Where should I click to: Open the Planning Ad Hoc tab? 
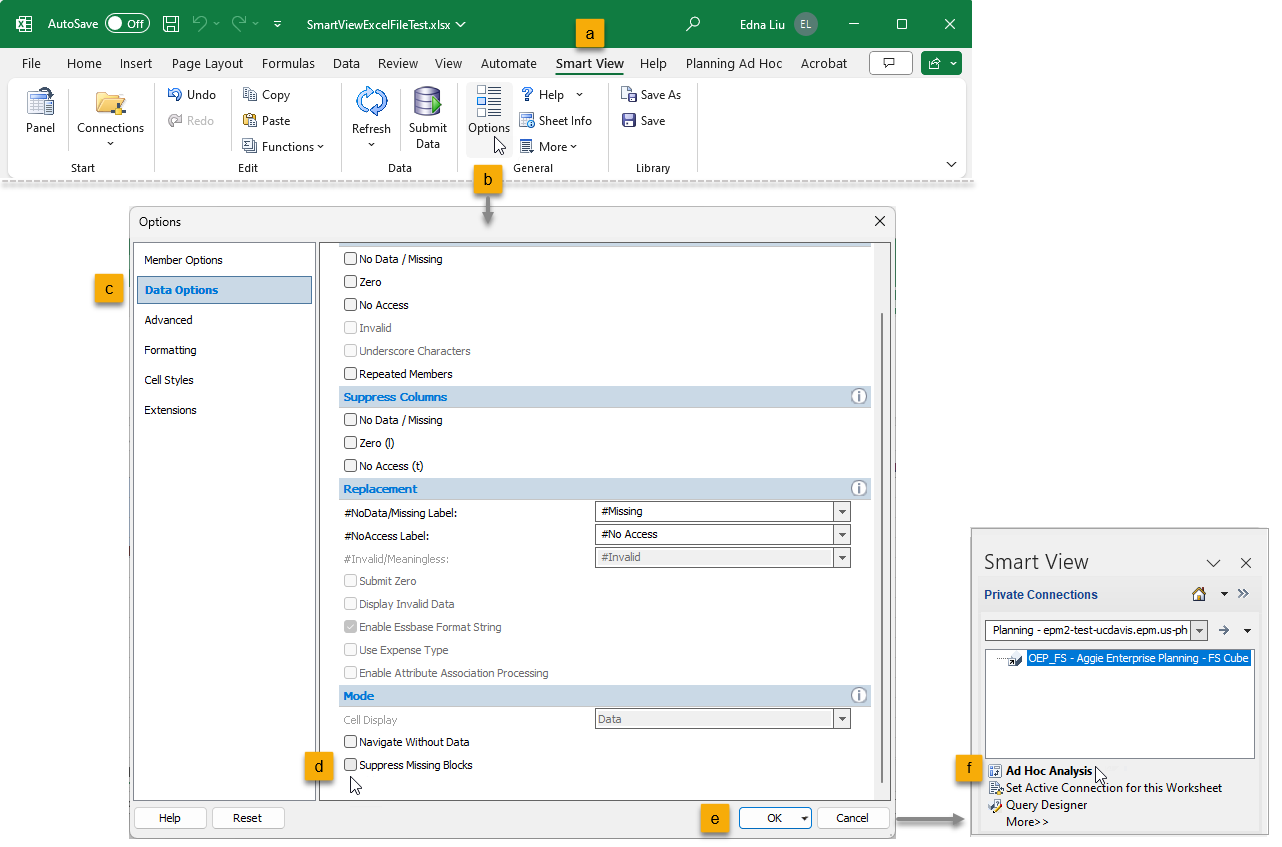click(734, 63)
